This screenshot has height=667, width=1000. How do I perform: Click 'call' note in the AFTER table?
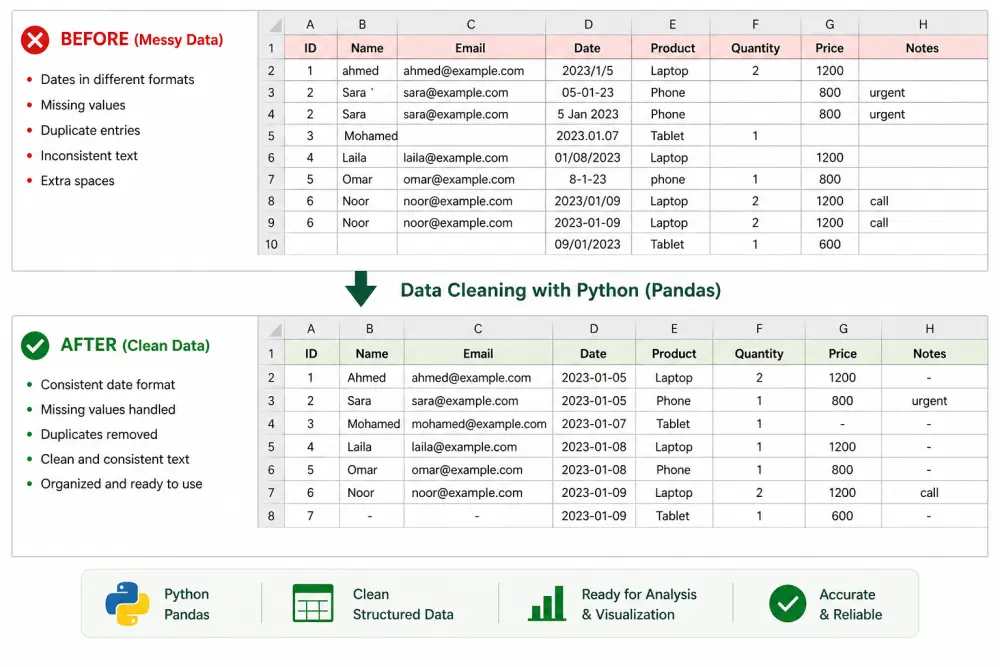click(929, 492)
